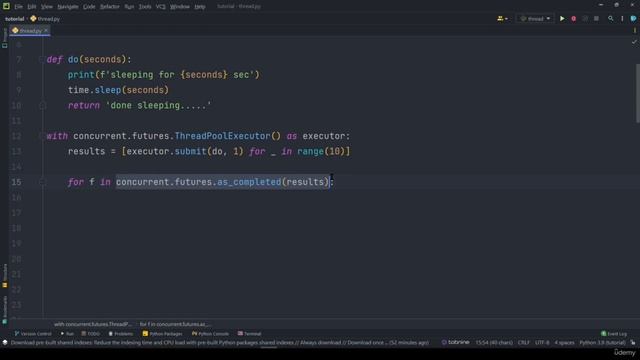The width and height of the screenshot is (640, 360).
Task: Click 'as_completed' in line 15
Action: (x=249, y=182)
